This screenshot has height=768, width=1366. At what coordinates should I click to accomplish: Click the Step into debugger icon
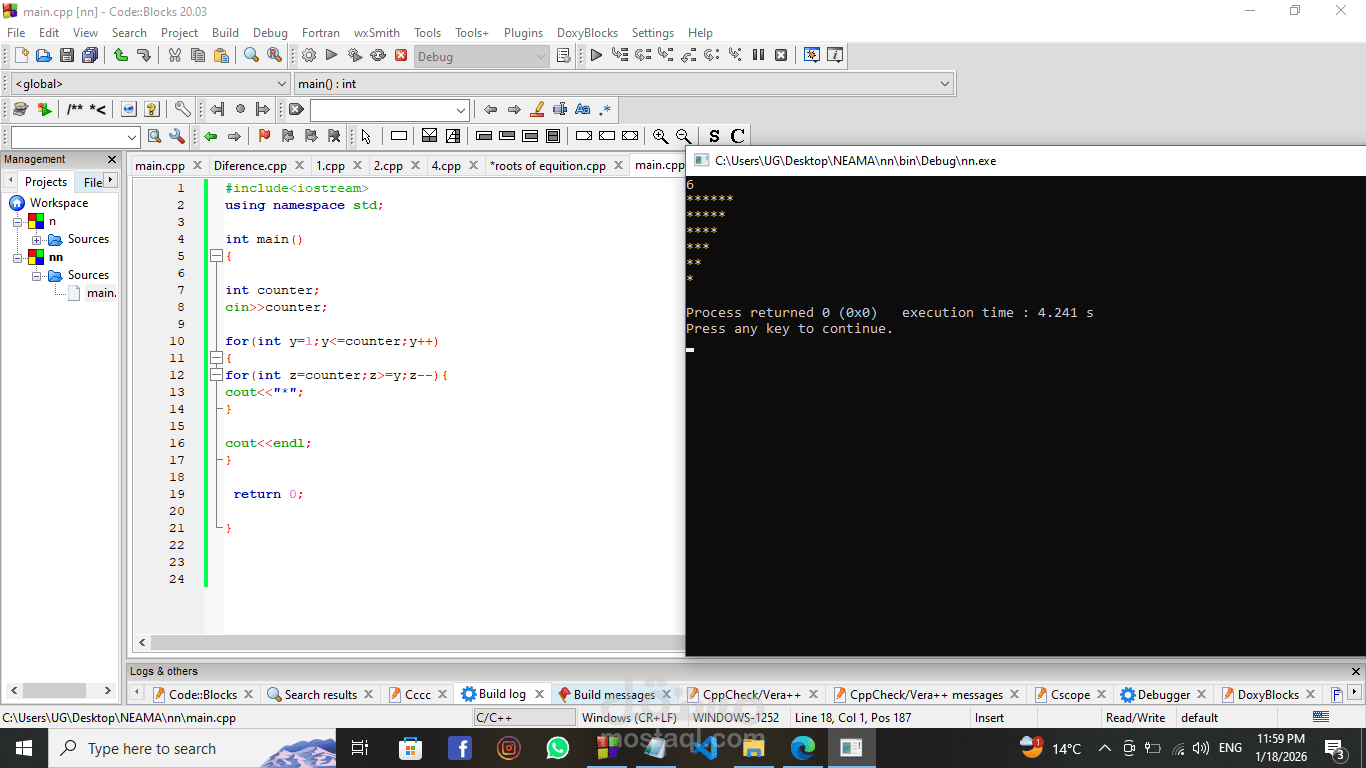coord(667,56)
